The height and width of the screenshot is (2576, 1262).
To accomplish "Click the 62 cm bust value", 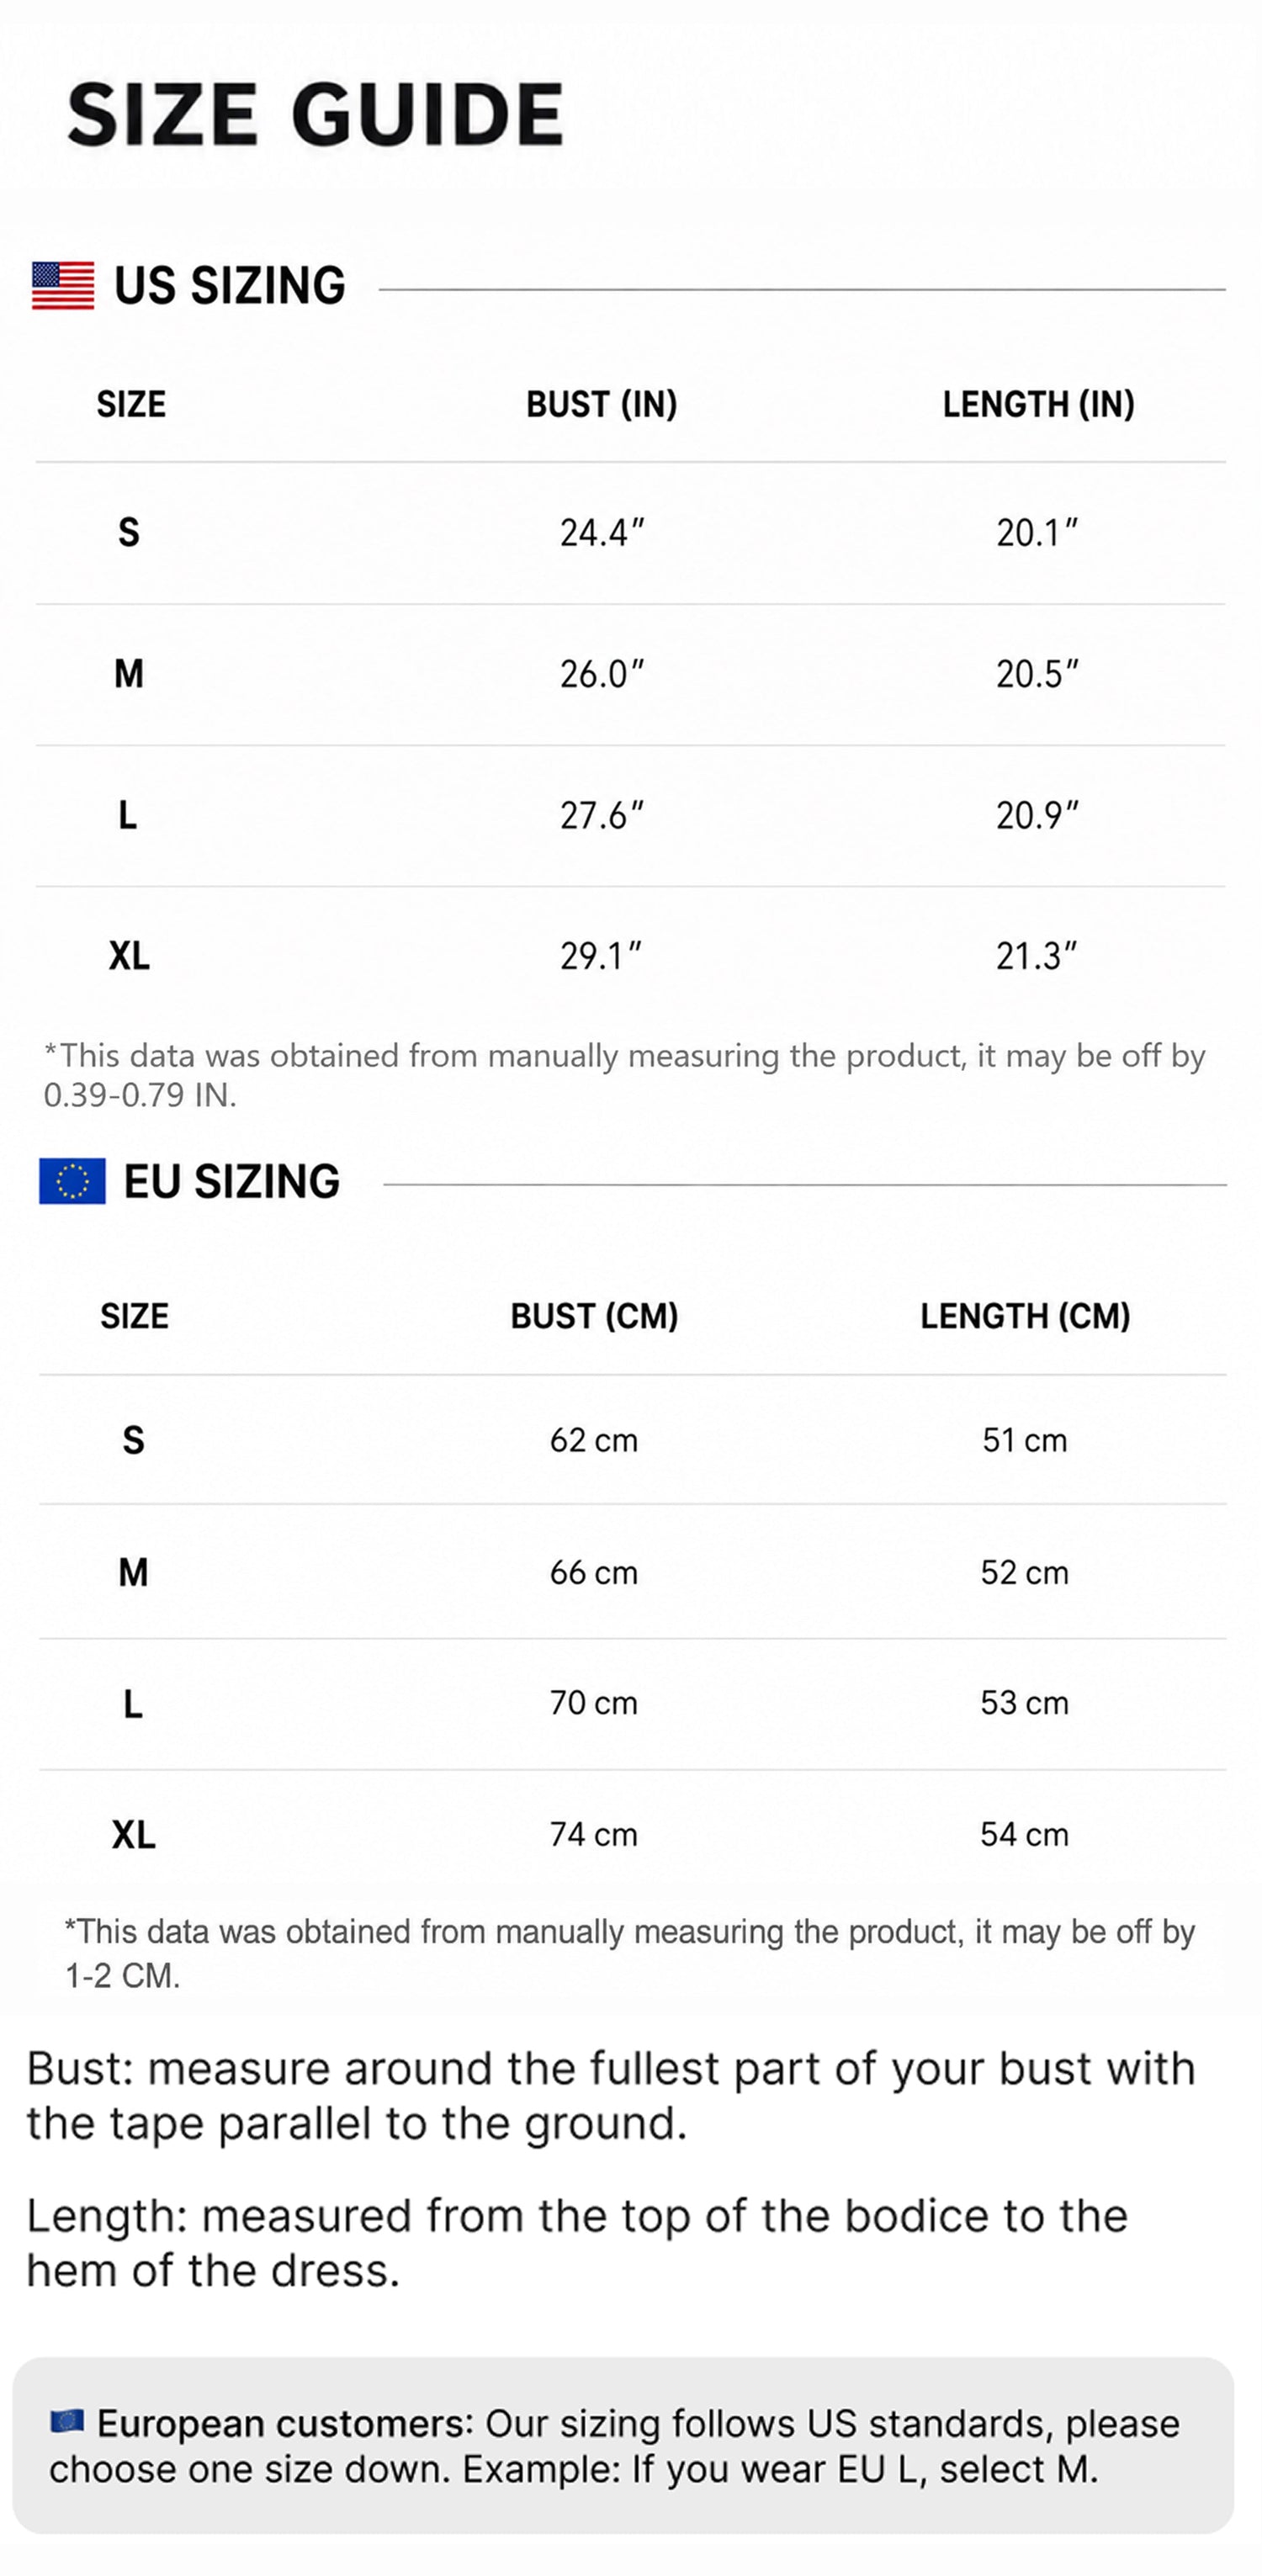I will tap(594, 1440).
